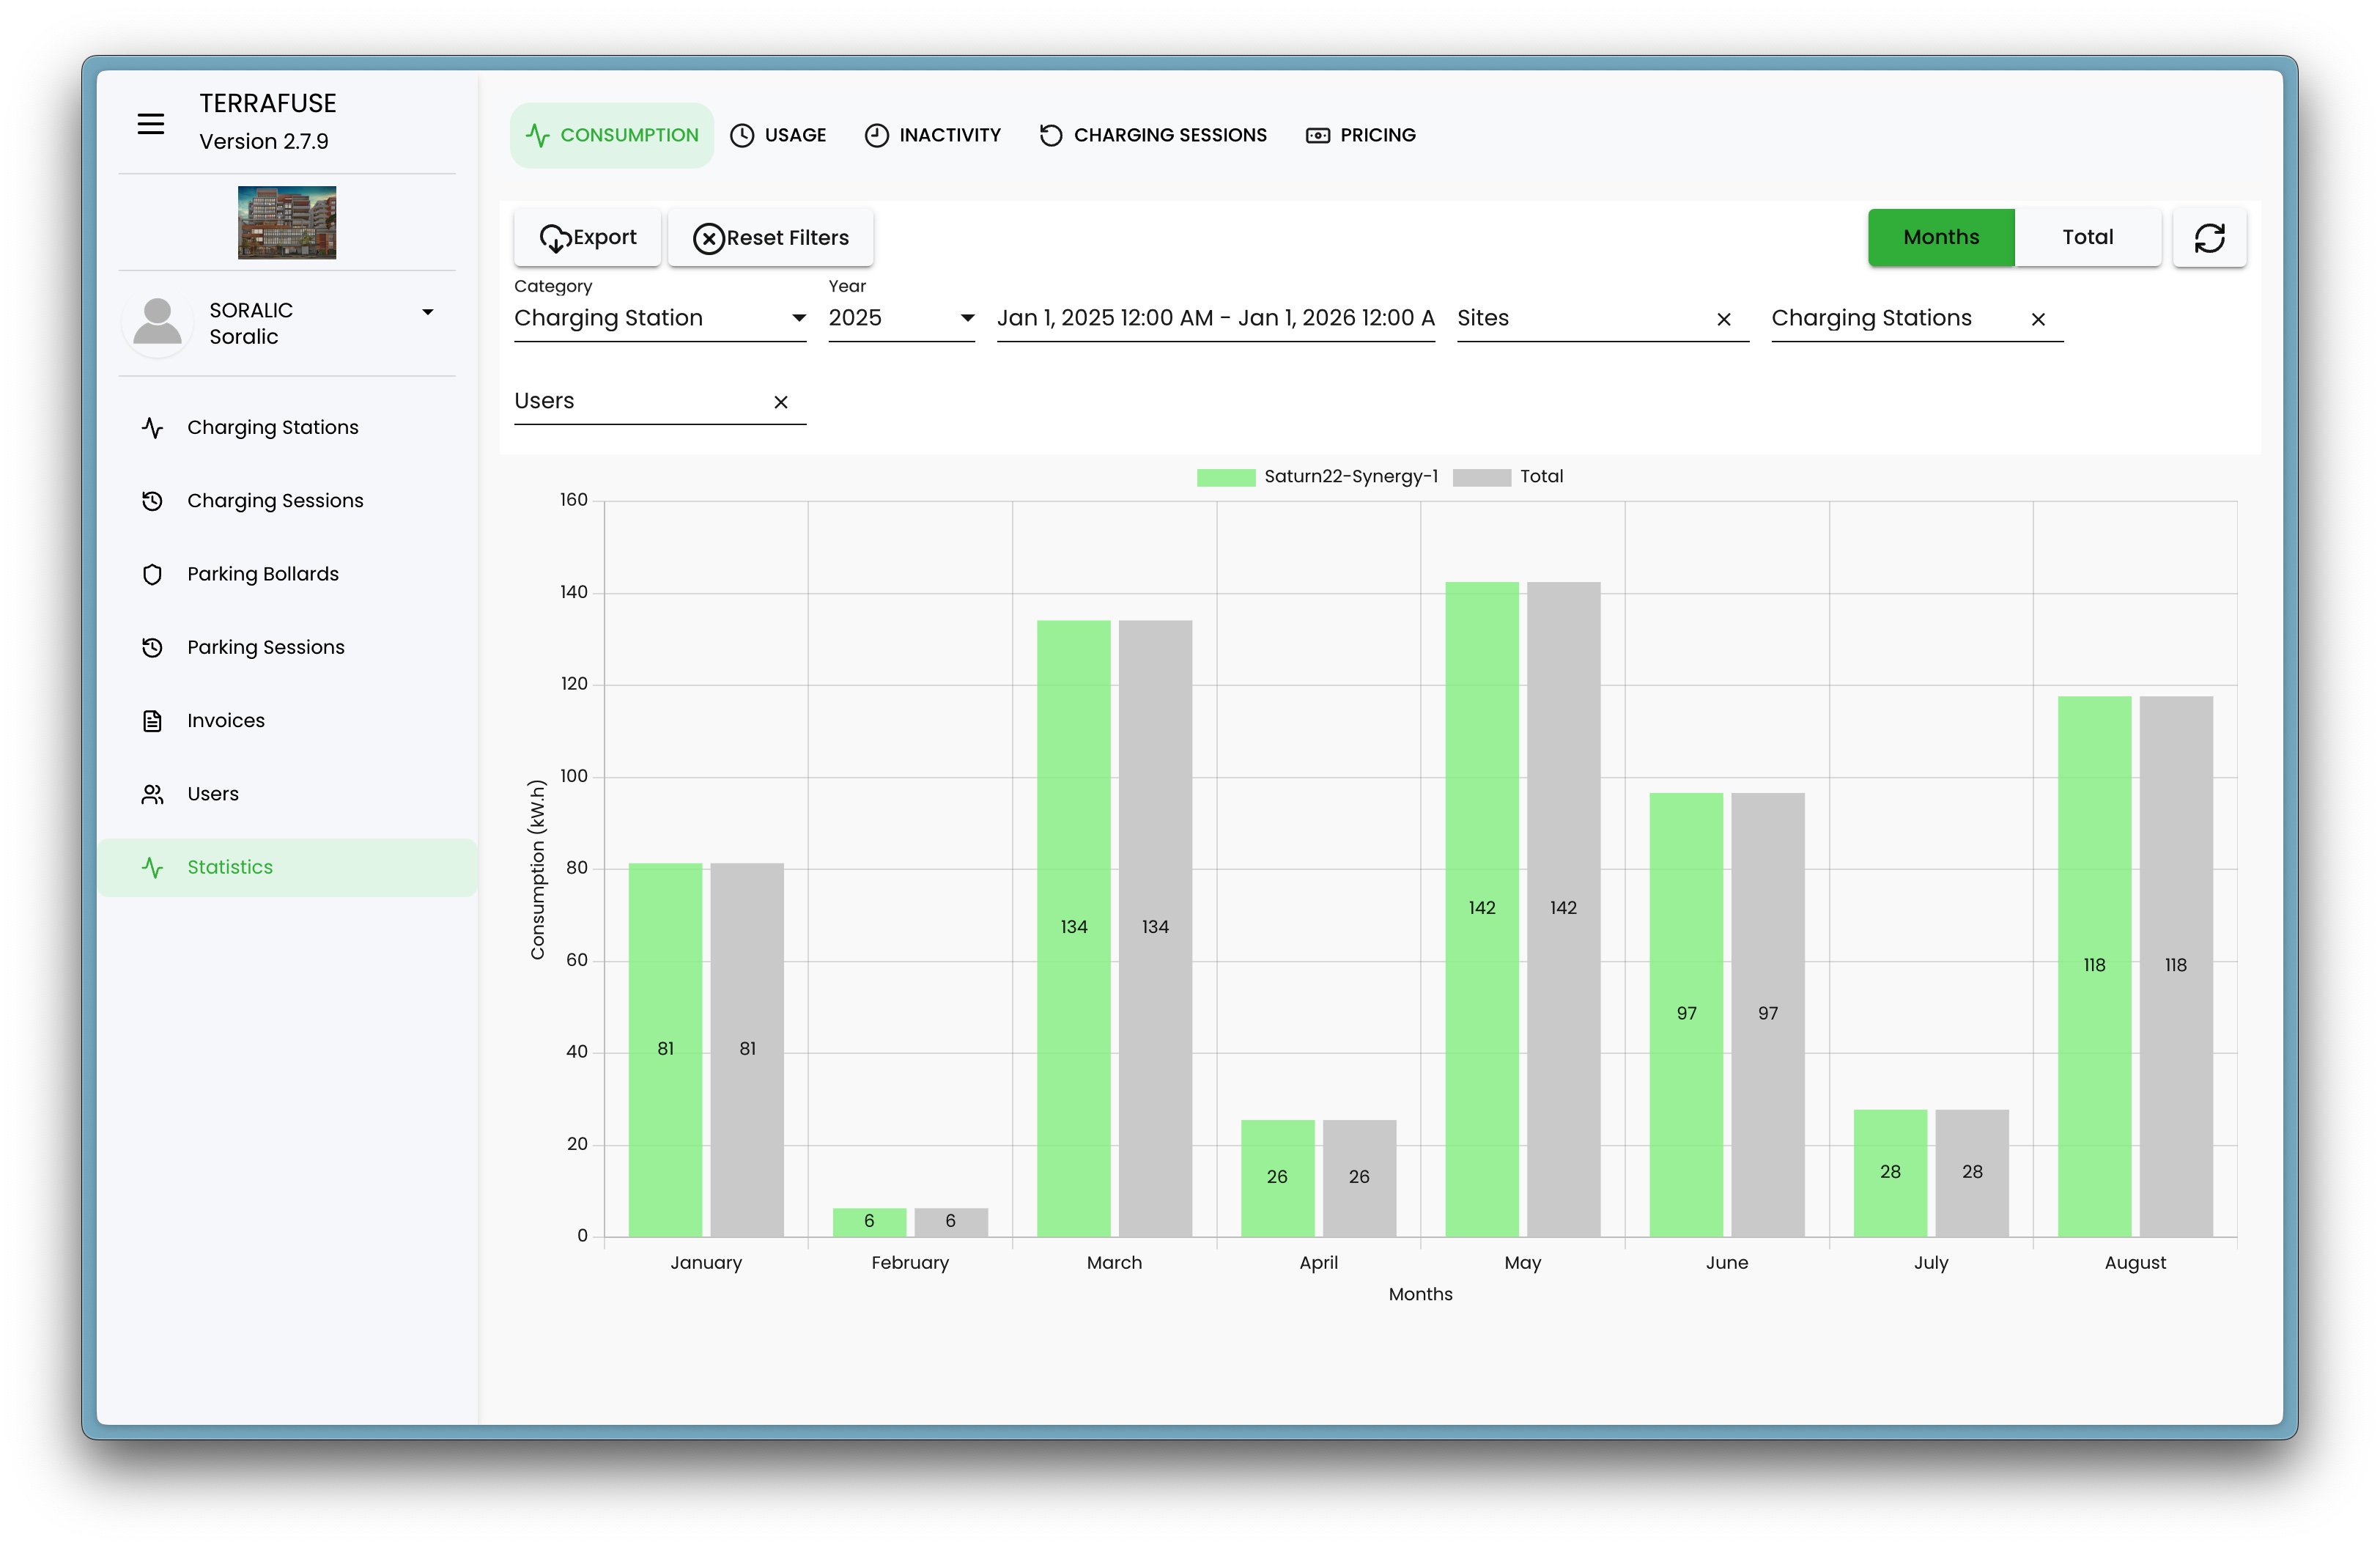The width and height of the screenshot is (2380, 1548).
Task: Go to Charging Sessions sidebar item
Action: click(275, 501)
